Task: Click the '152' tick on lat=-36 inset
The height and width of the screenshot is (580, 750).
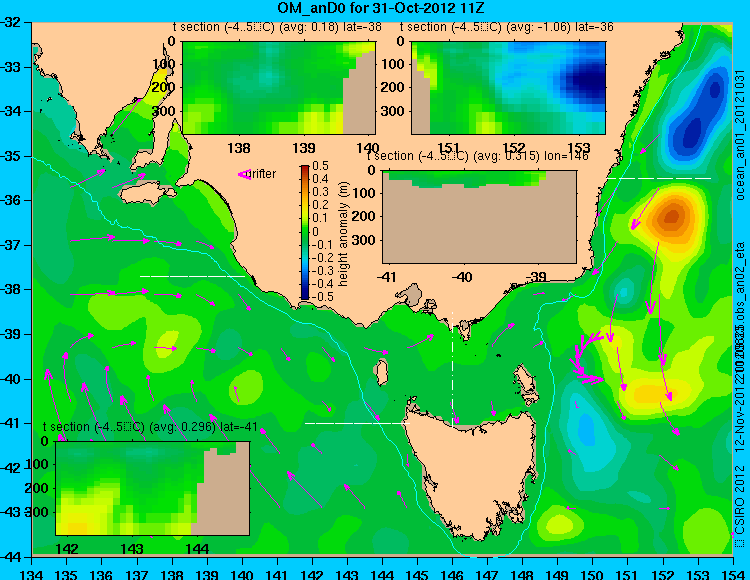Action: coord(514,148)
